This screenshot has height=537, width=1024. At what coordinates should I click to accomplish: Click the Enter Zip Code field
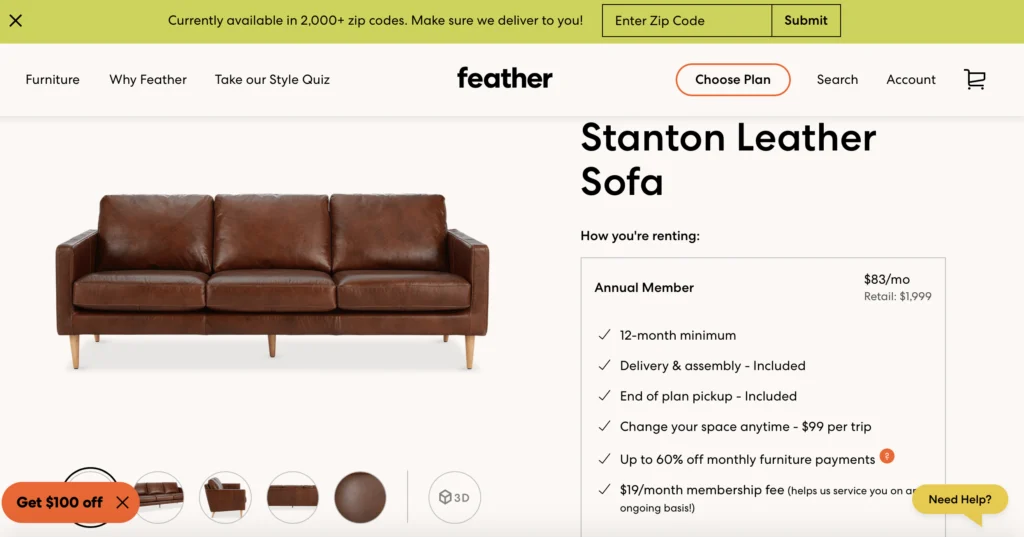tap(686, 21)
